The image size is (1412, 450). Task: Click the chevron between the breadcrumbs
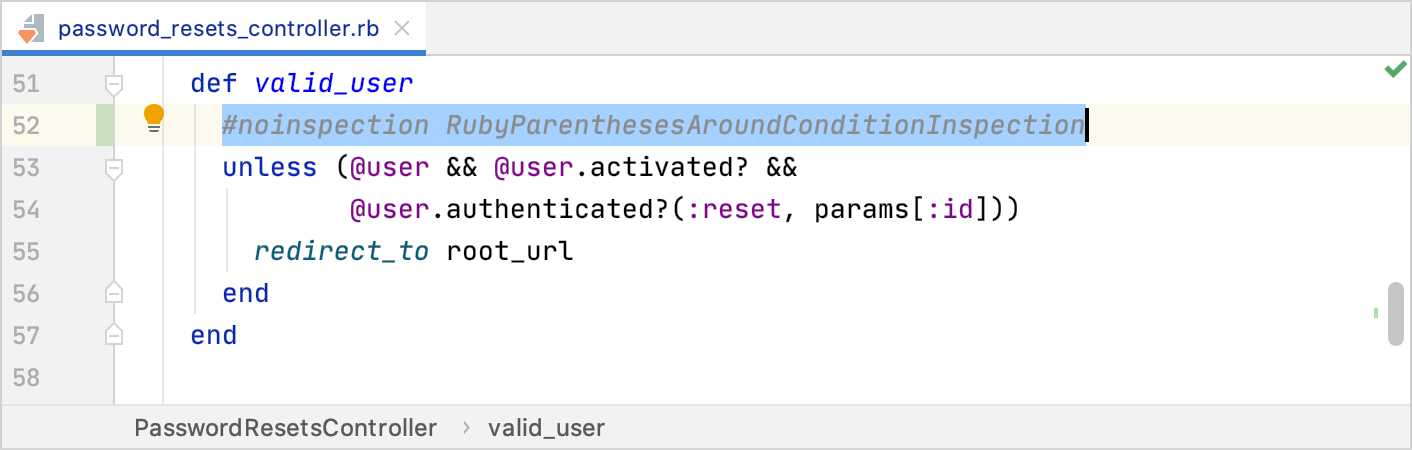(x=466, y=428)
